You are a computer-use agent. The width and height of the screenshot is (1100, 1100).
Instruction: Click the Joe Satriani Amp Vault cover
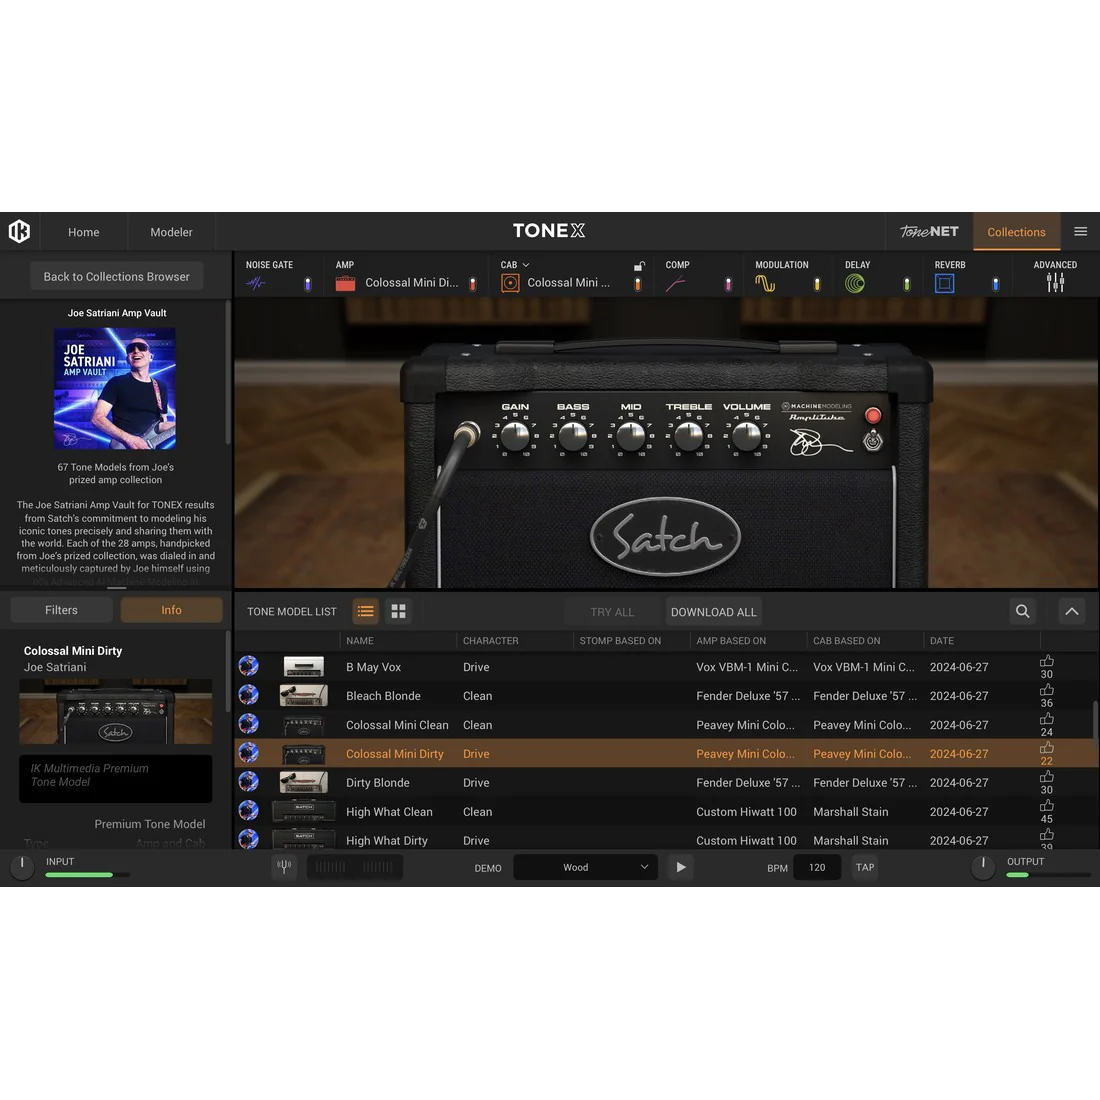point(115,389)
